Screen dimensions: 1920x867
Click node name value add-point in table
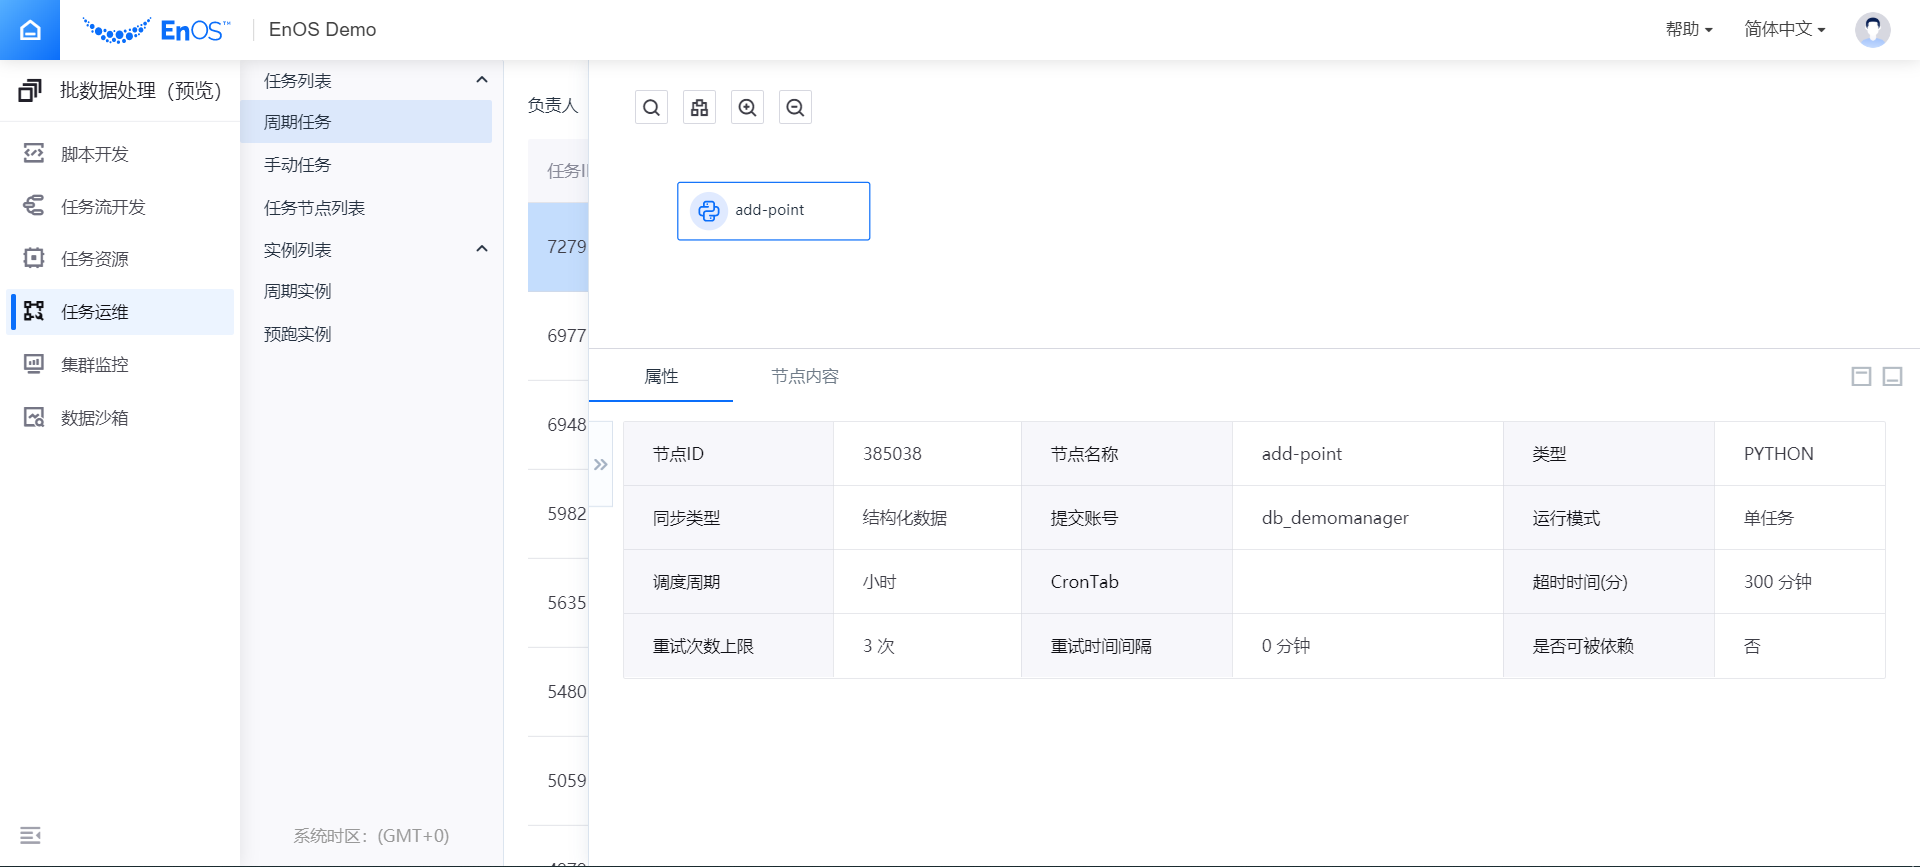[1301, 454]
